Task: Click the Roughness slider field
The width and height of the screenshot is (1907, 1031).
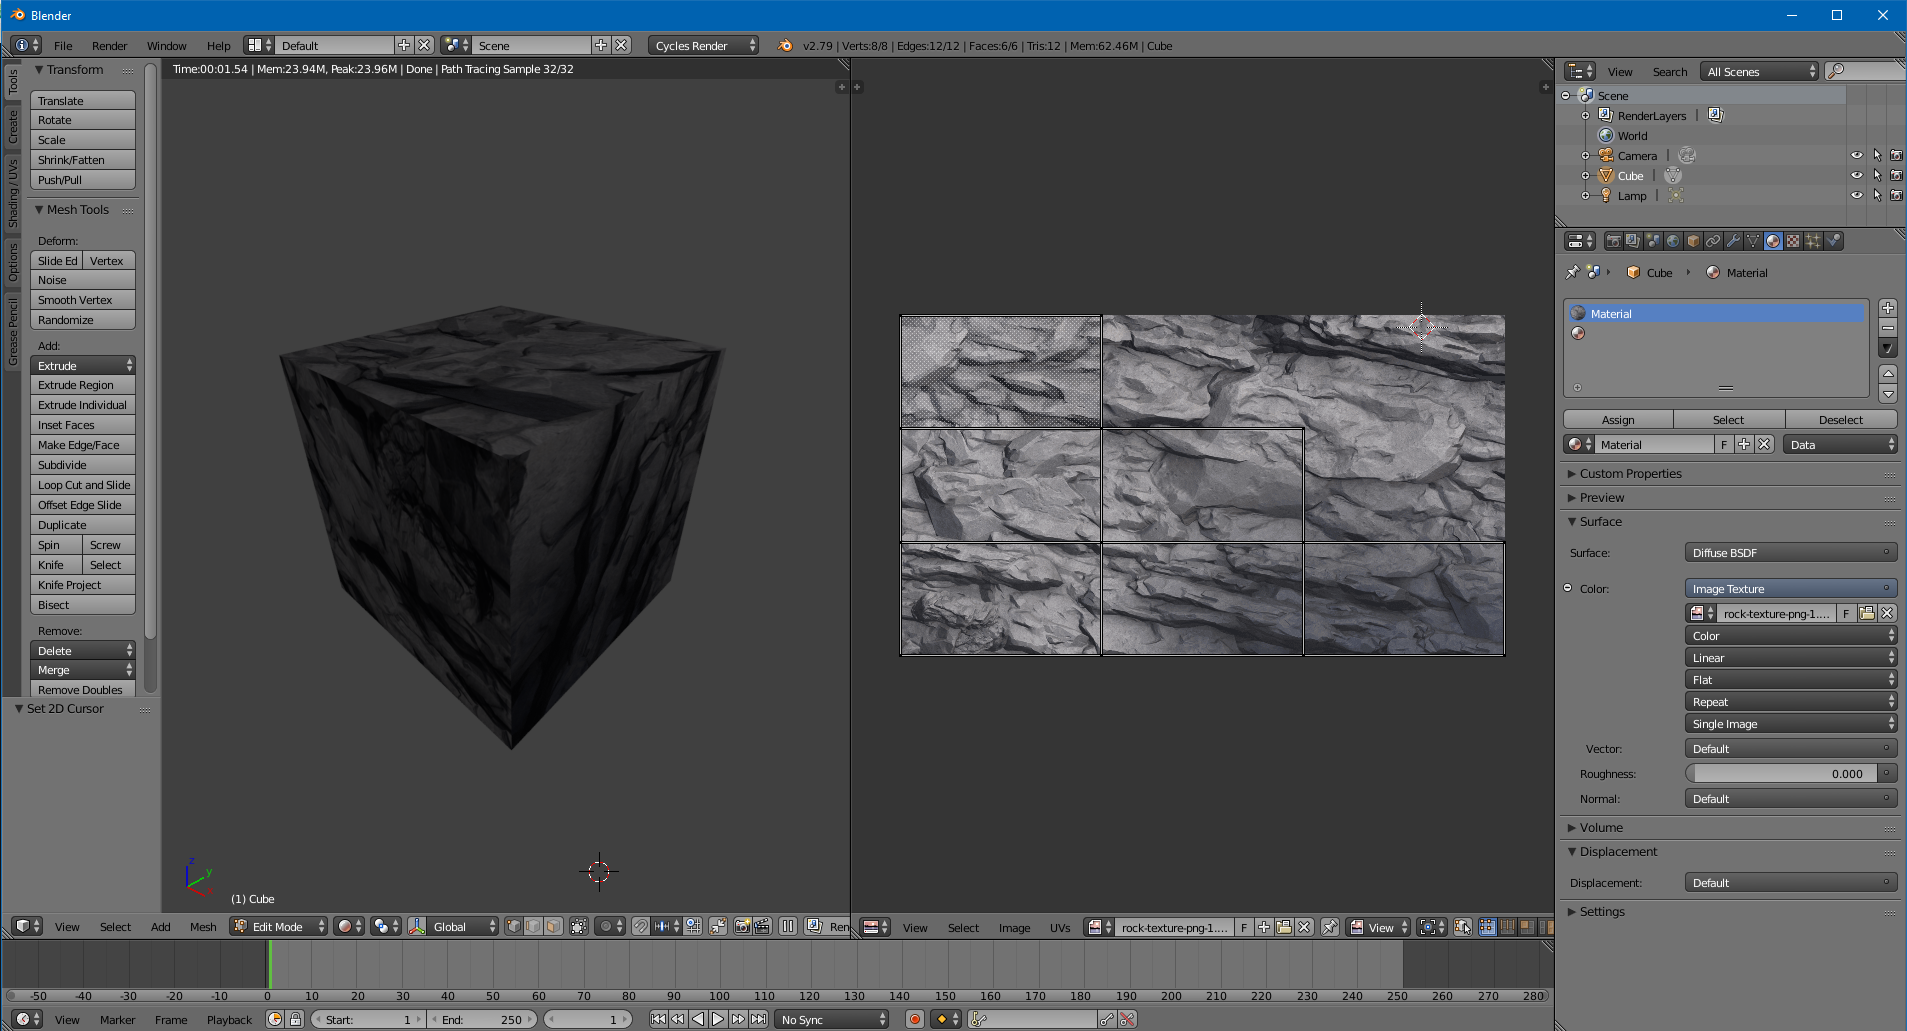Action: pos(1781,773)
